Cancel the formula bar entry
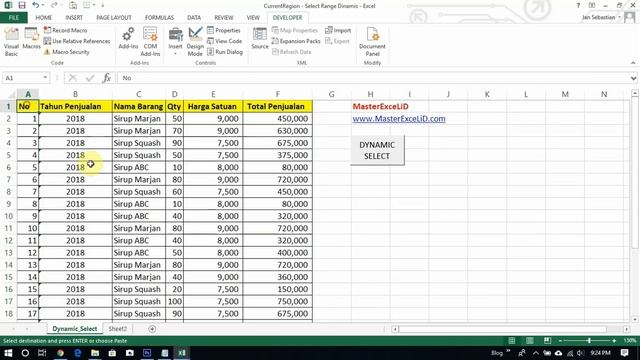 [x=73, y=78]
